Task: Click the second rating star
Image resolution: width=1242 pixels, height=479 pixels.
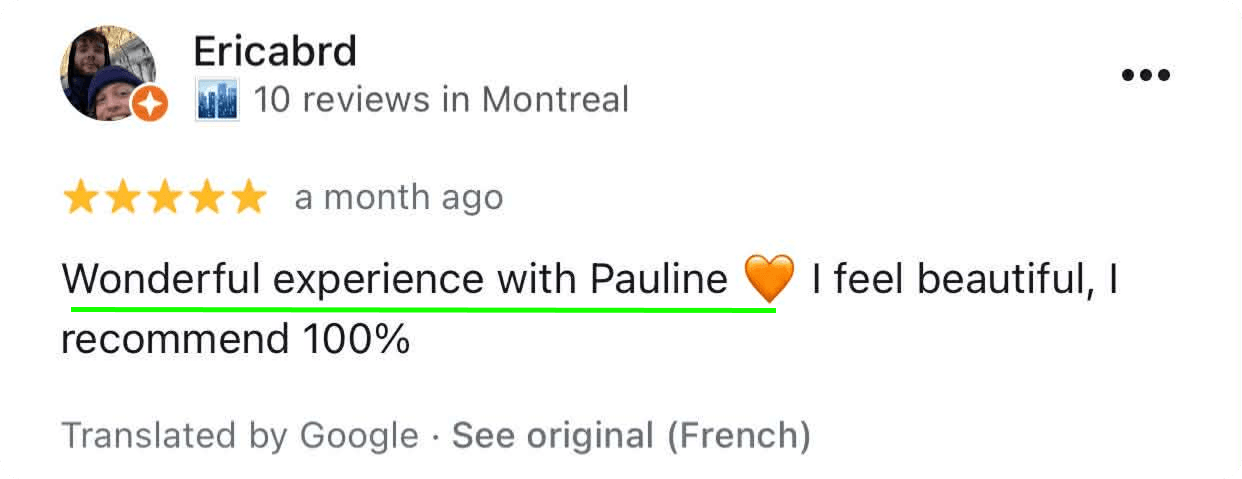Action: 122,198
